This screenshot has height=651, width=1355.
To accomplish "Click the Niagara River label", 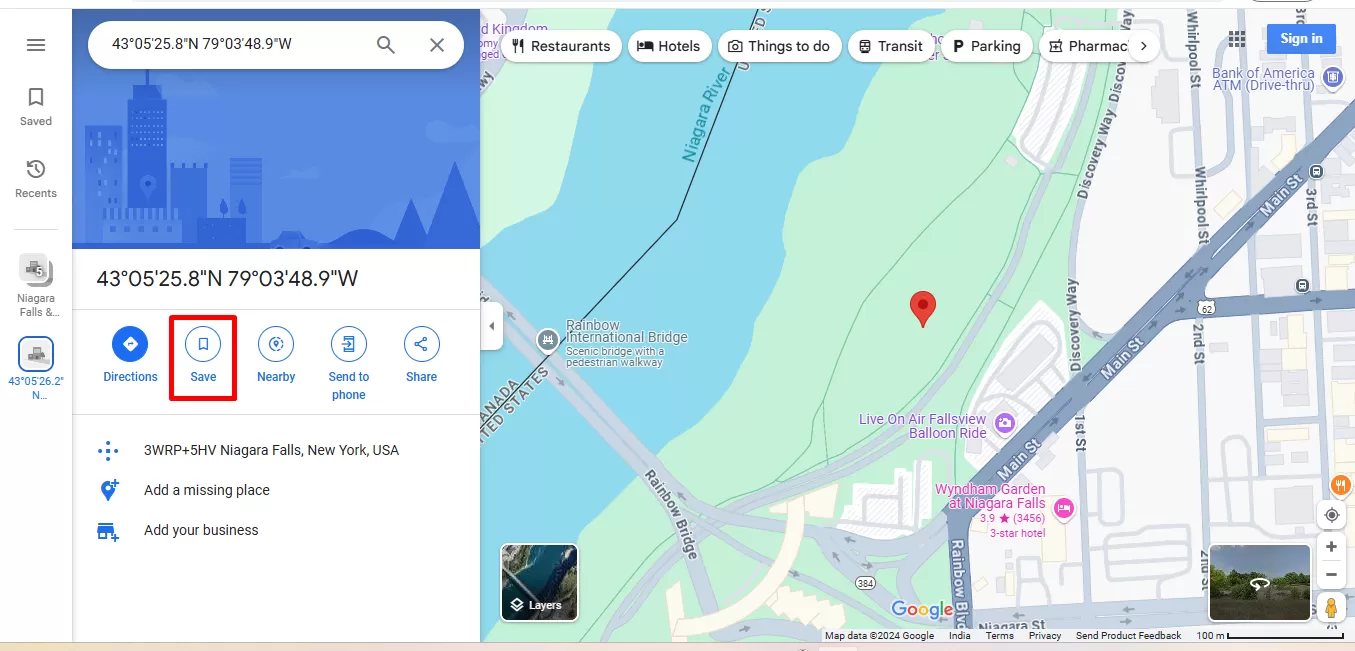I will (x=708, y=117).
